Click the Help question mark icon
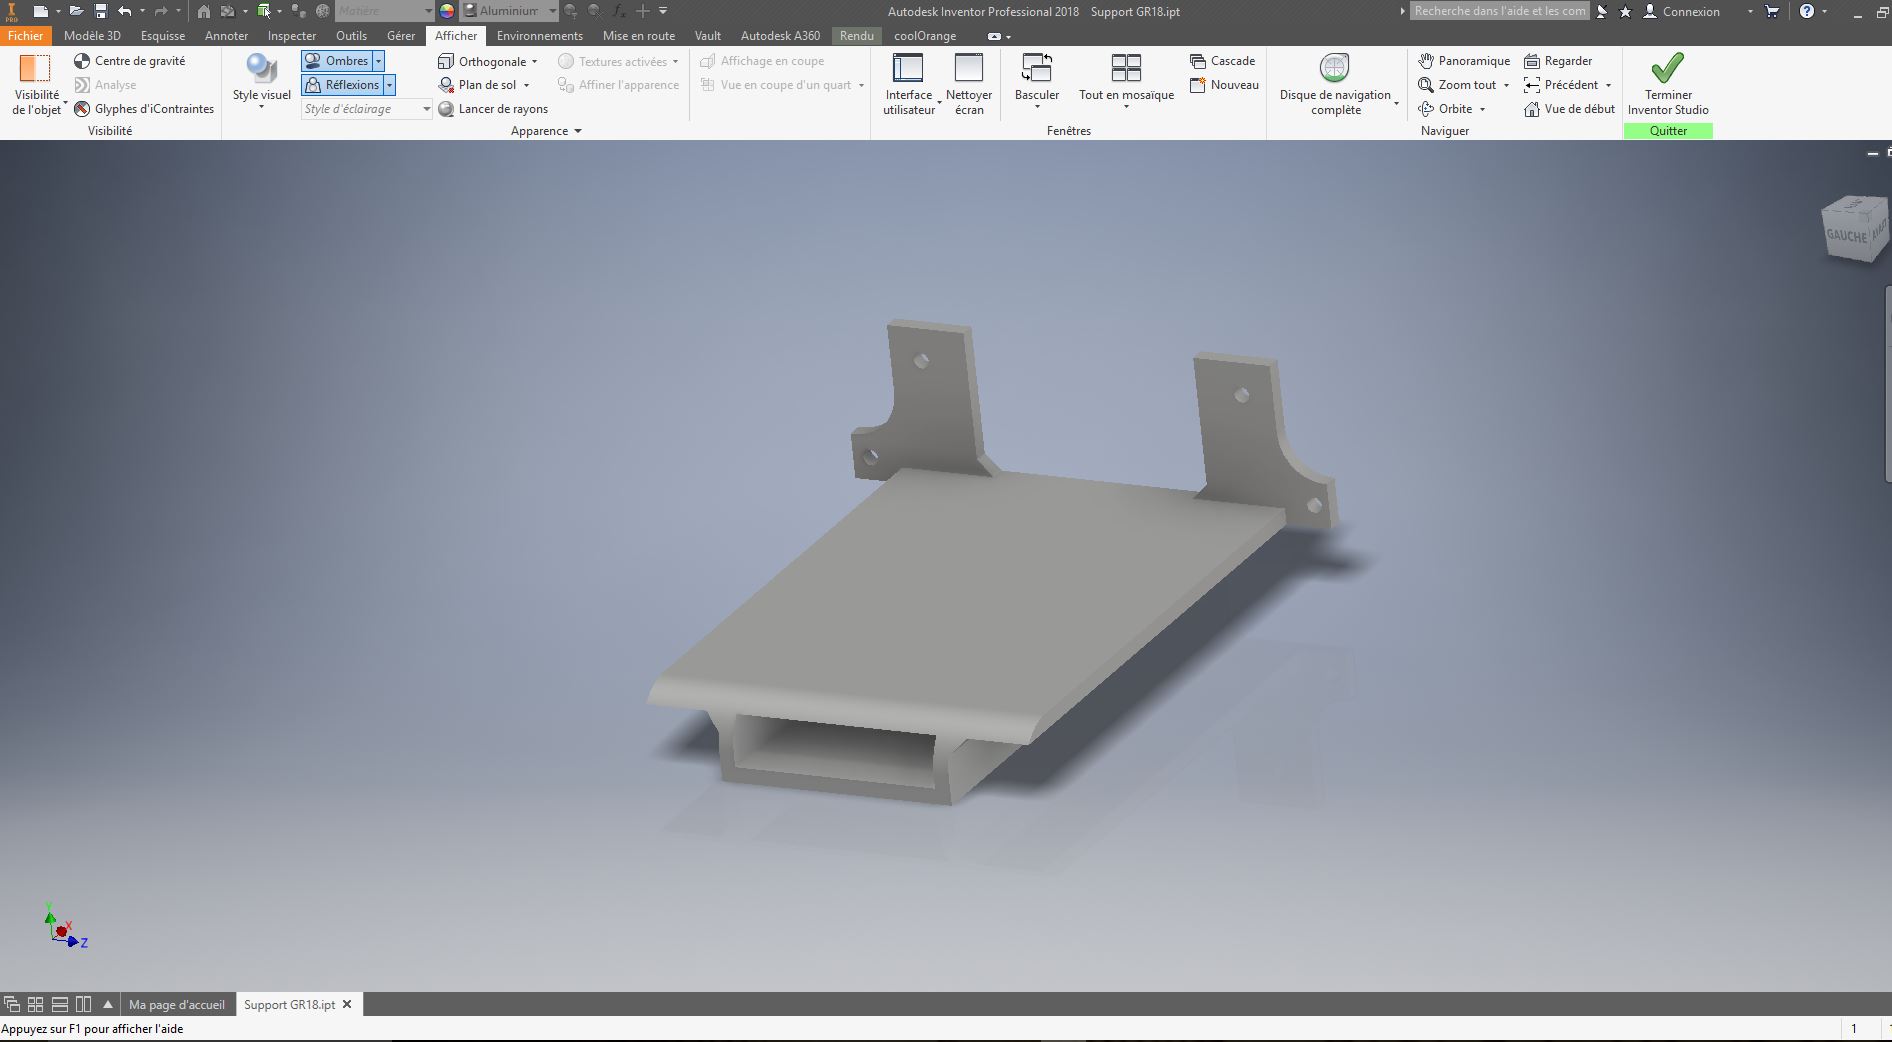Image resolution: width=1892 pixels, height=1042 pixels. click(1806, 11)
